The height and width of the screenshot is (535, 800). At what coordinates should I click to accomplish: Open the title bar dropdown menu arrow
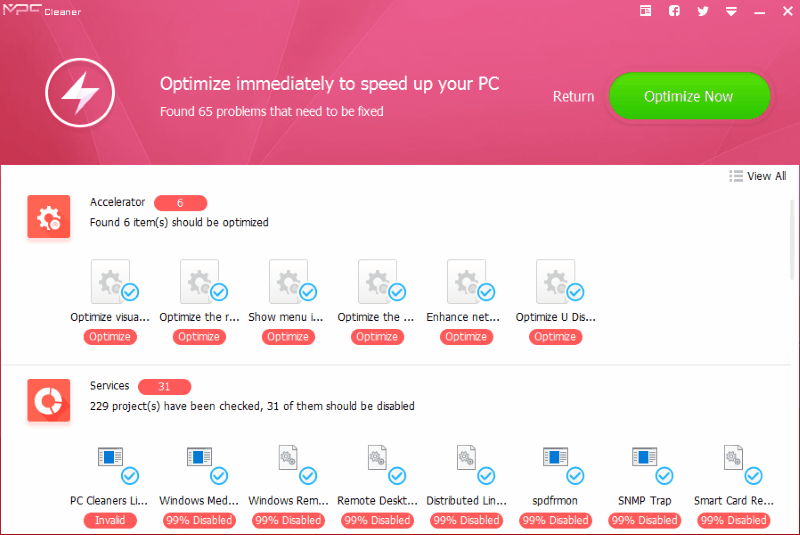(731, 11)
